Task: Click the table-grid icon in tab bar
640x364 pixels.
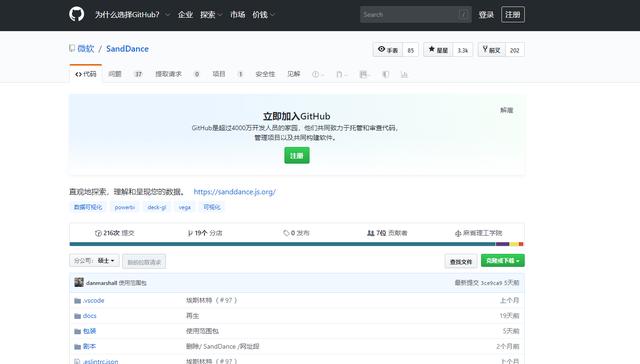Action: (364, 74)
